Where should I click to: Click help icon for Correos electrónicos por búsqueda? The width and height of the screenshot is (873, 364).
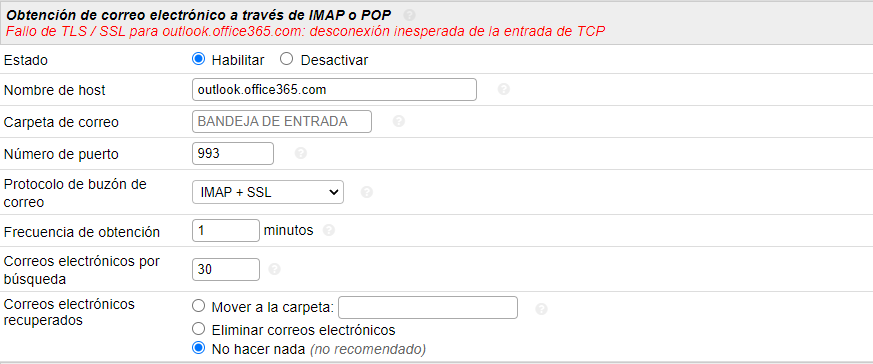(x=274, y=269)
